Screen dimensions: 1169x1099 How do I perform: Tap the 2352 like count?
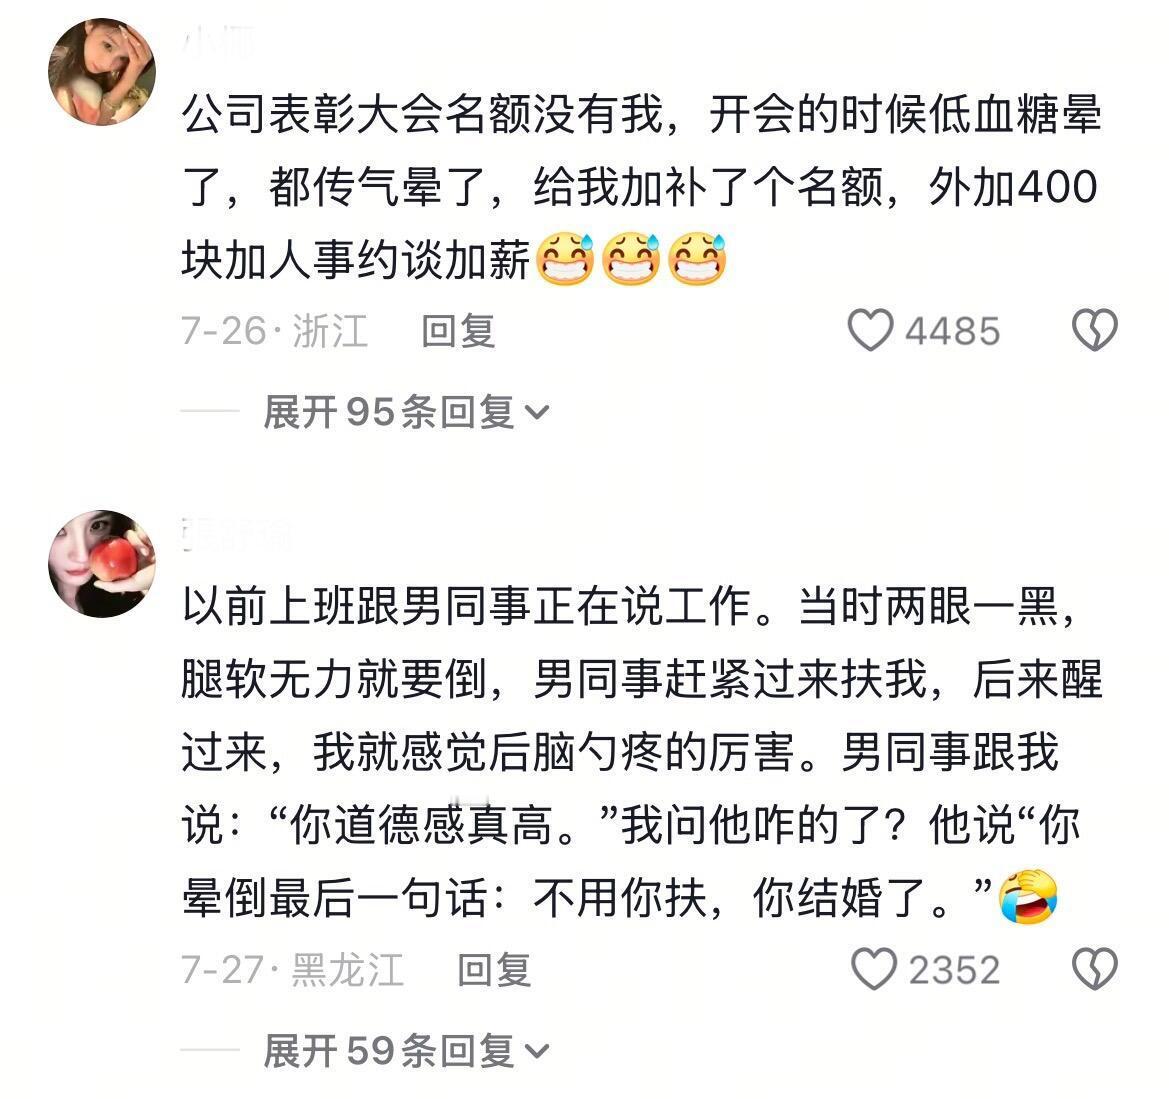tap(954, 970)
